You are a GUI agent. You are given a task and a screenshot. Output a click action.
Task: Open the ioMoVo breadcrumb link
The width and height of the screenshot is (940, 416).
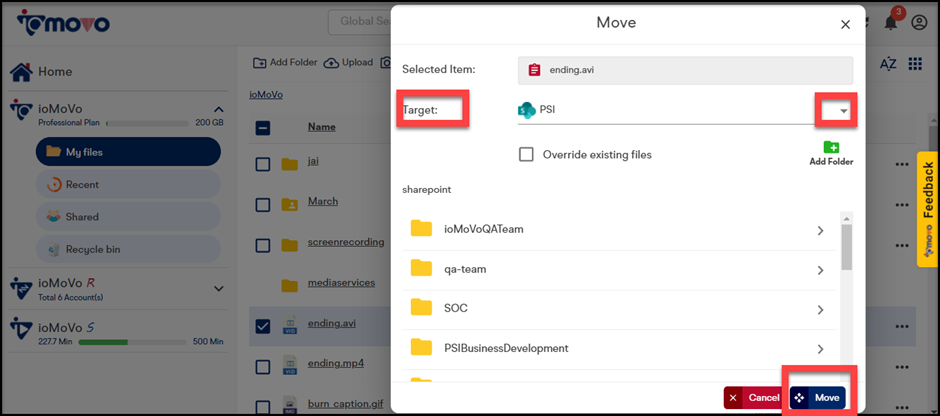[x=266, y=95]
